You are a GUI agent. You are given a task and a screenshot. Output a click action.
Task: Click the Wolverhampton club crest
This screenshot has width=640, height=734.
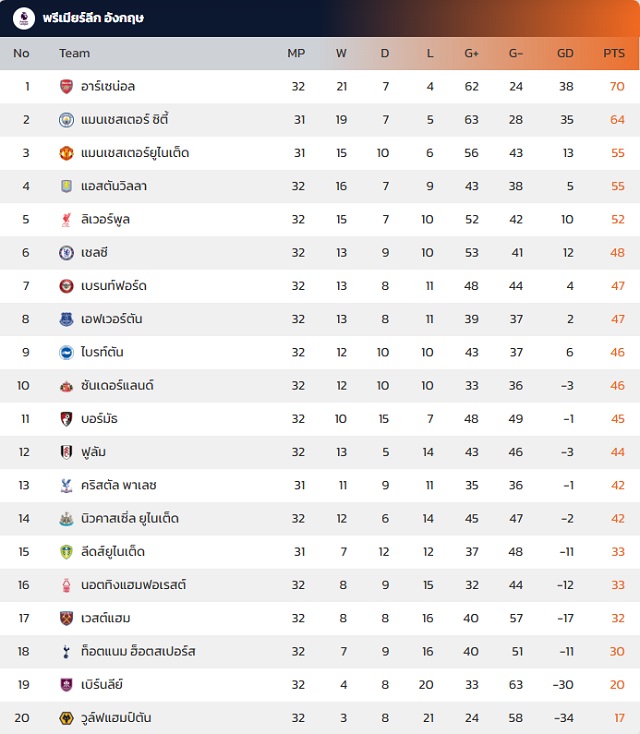tap(66, 718)
